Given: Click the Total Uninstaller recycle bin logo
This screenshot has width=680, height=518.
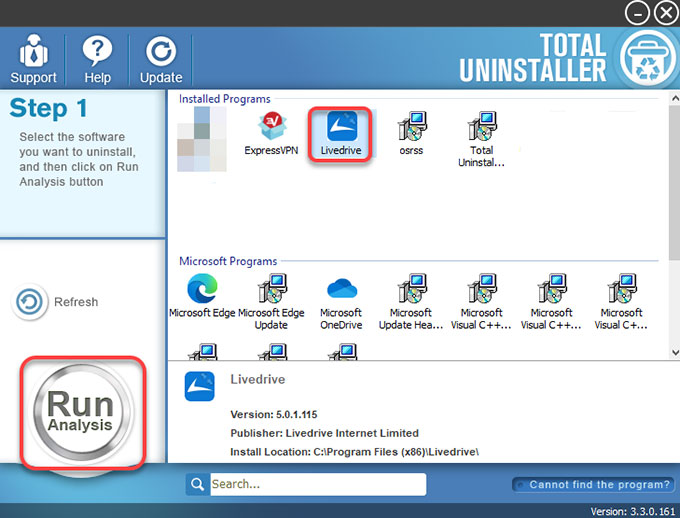Looking at the screenshot, I should click(x=647, y=59).
